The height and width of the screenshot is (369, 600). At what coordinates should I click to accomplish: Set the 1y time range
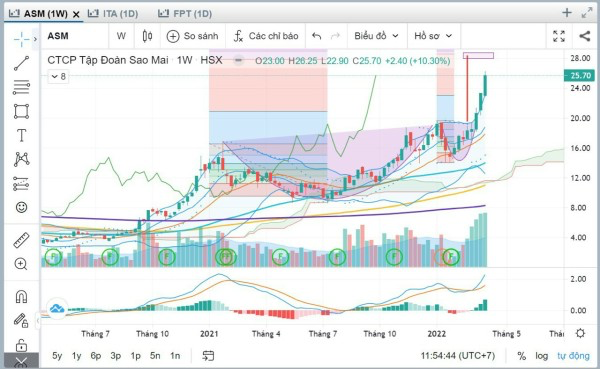tap(77, 356)
